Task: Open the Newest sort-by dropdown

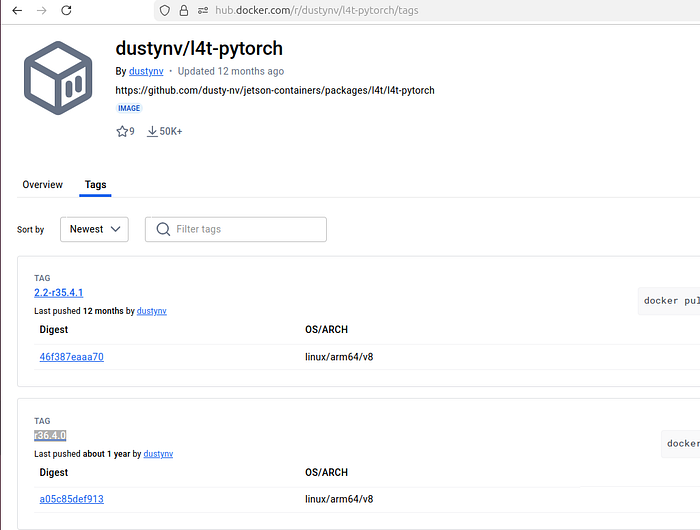Action: coord(94,229)
